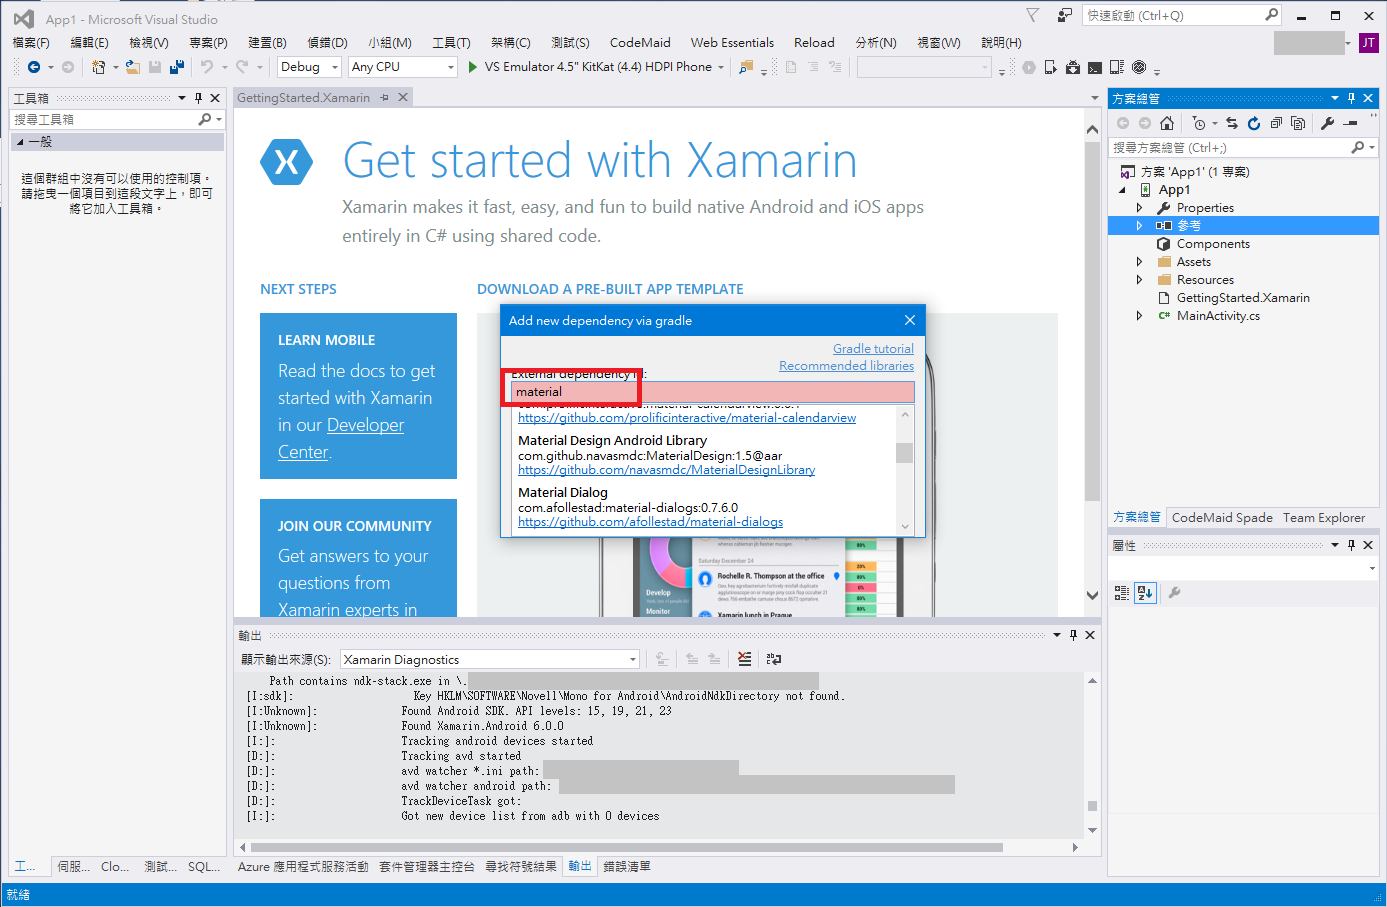Image resolution: width=1387 pixels, height=907 pixels.
Task: Toggle pin on the Toolbox panel
Action: tap(198, 98)
